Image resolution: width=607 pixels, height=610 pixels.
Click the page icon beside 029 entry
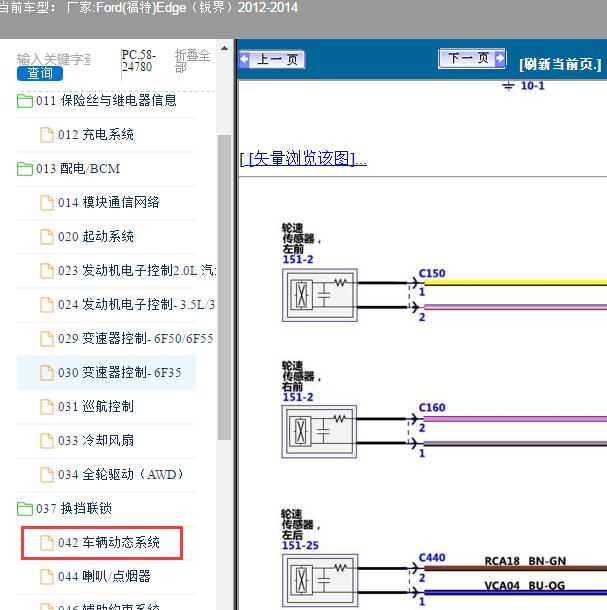(47, 339)
